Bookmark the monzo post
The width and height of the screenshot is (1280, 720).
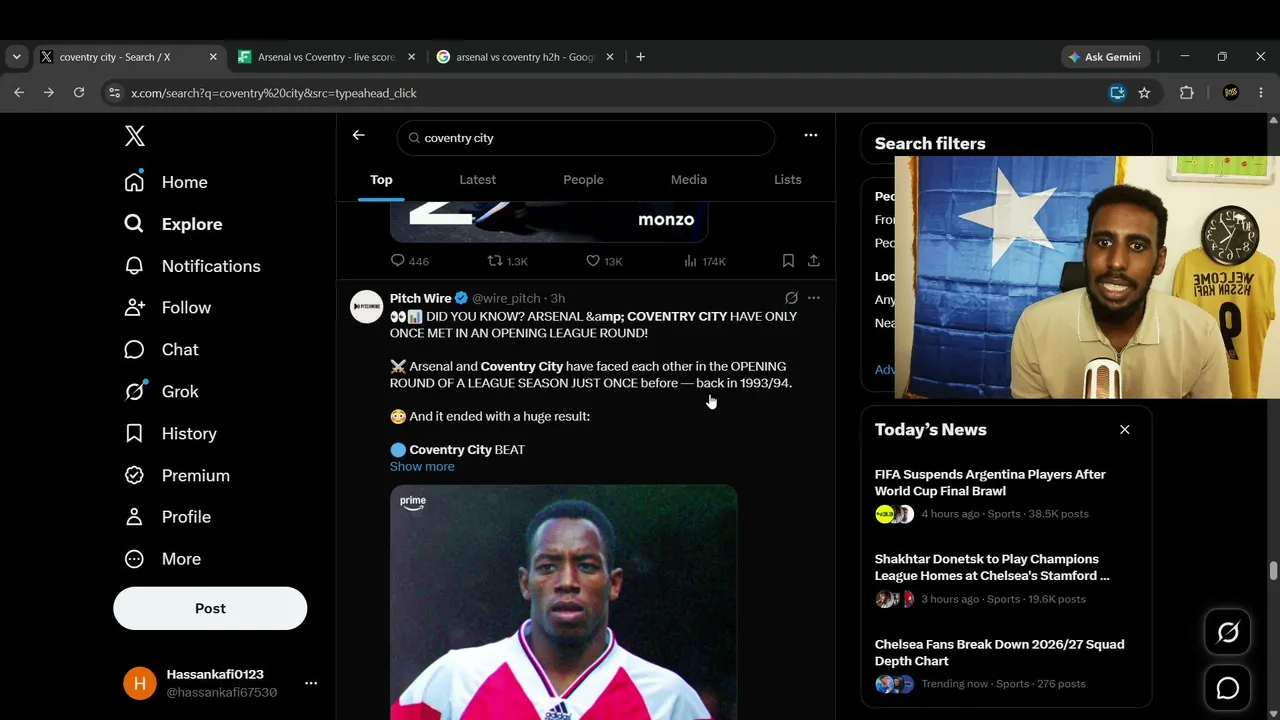(788, 261)
